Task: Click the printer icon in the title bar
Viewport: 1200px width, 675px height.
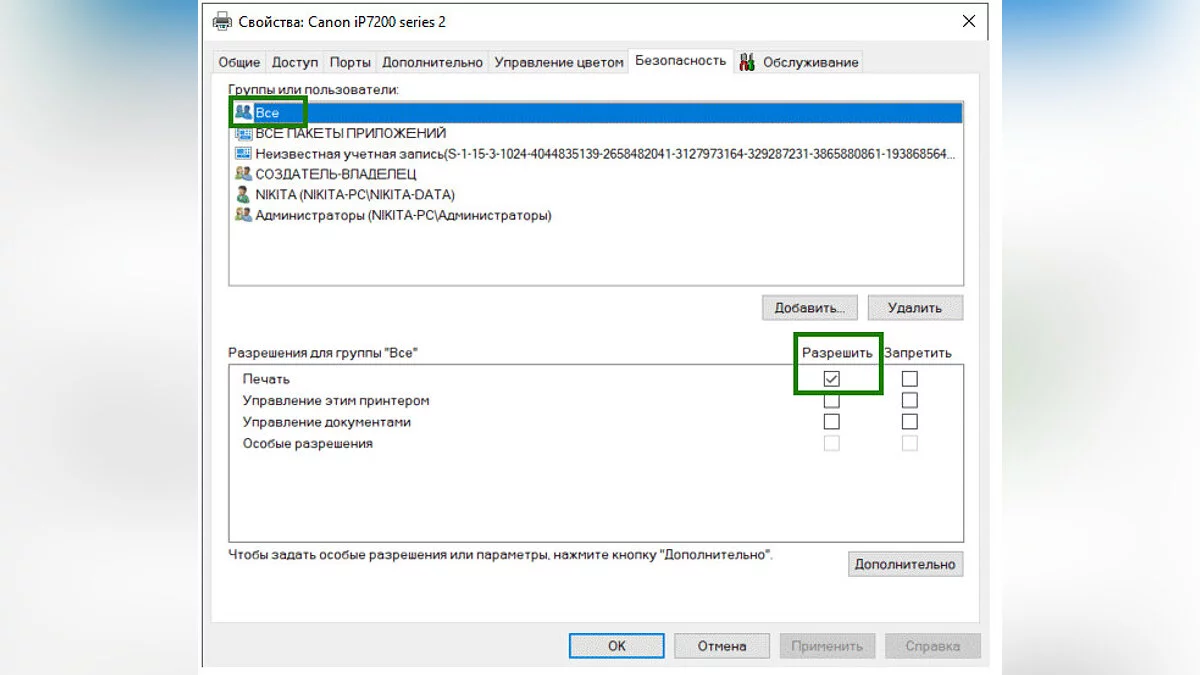Action: pos(222,21)
